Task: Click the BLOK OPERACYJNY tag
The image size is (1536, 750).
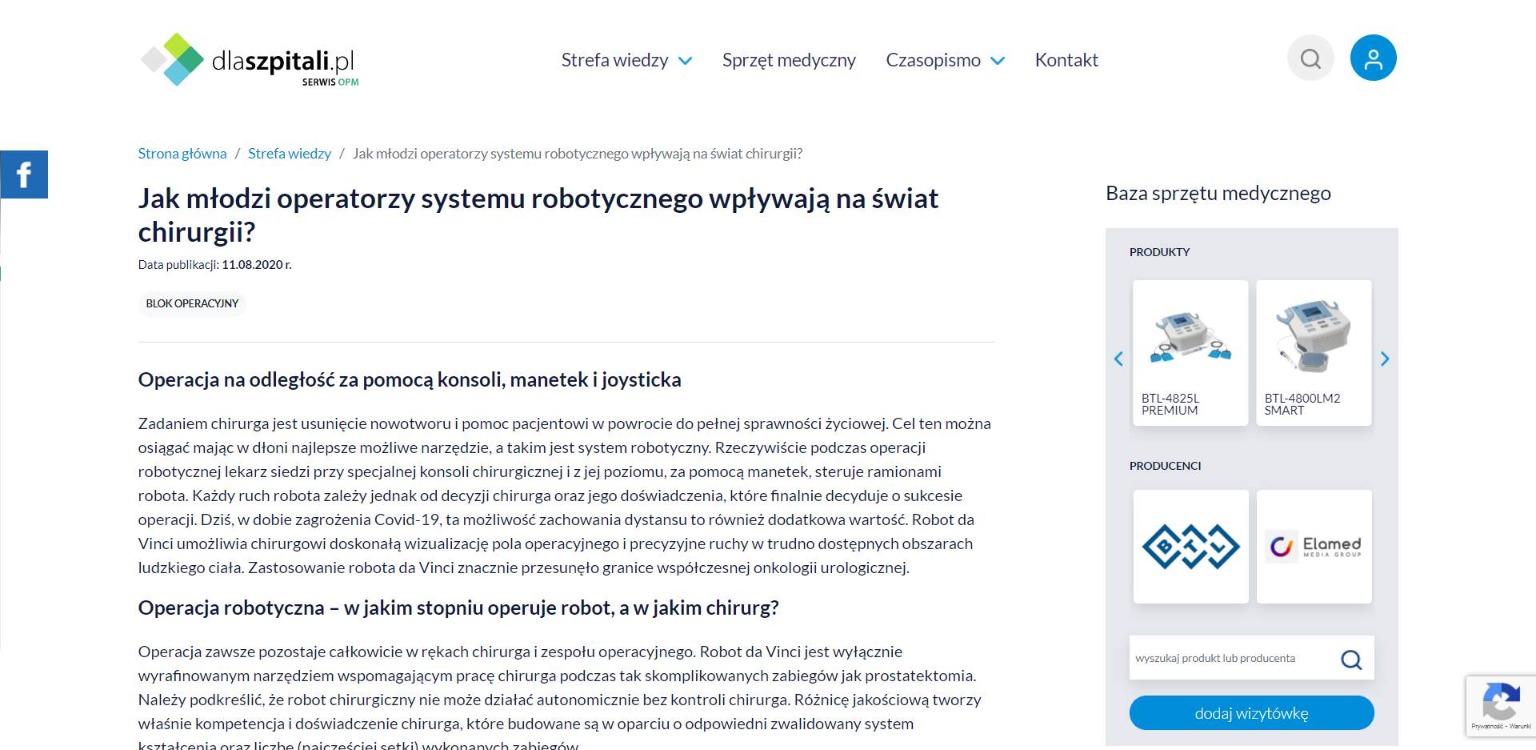Action: 192,303
